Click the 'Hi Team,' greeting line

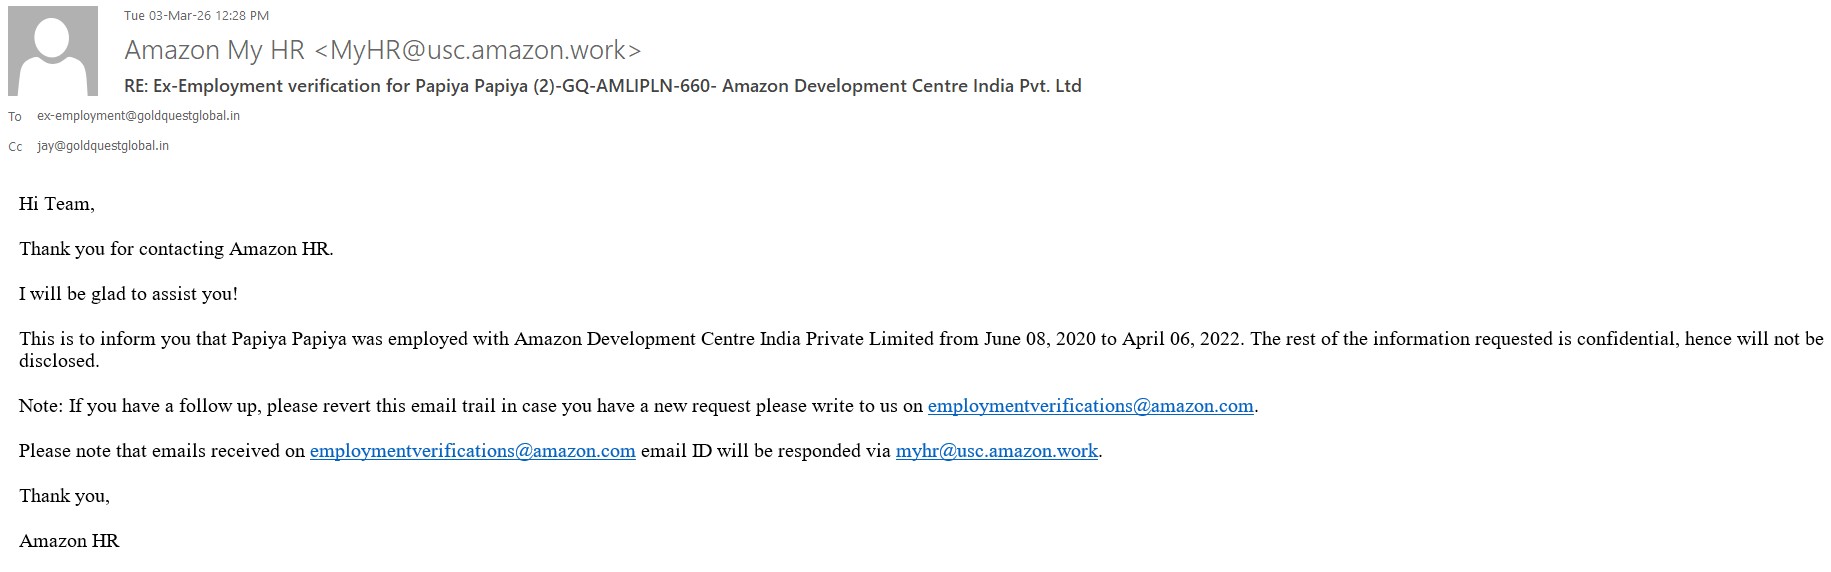click(57, 204)
